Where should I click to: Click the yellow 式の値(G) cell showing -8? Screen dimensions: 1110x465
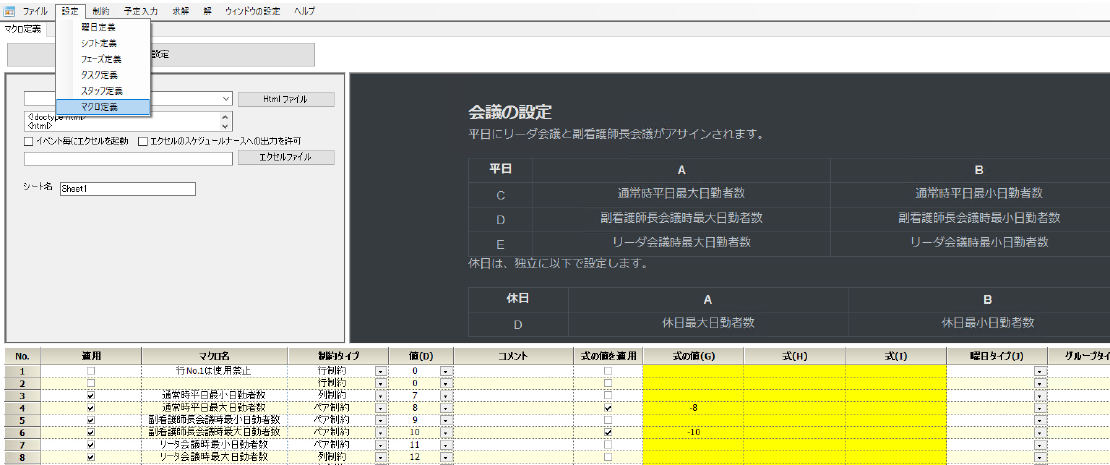pyautogui.click(x=693, y=408)
